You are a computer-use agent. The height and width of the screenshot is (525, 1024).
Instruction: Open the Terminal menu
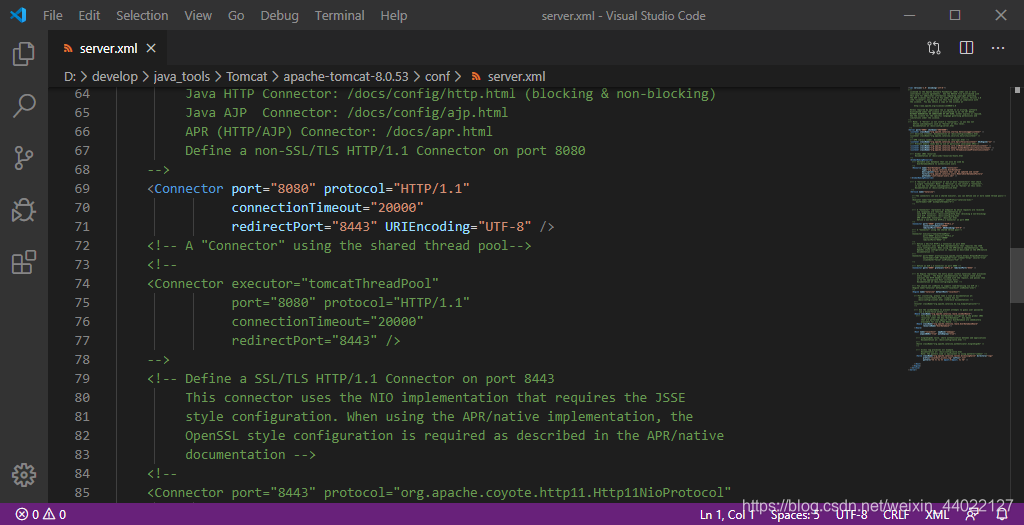tap(340, 16)
